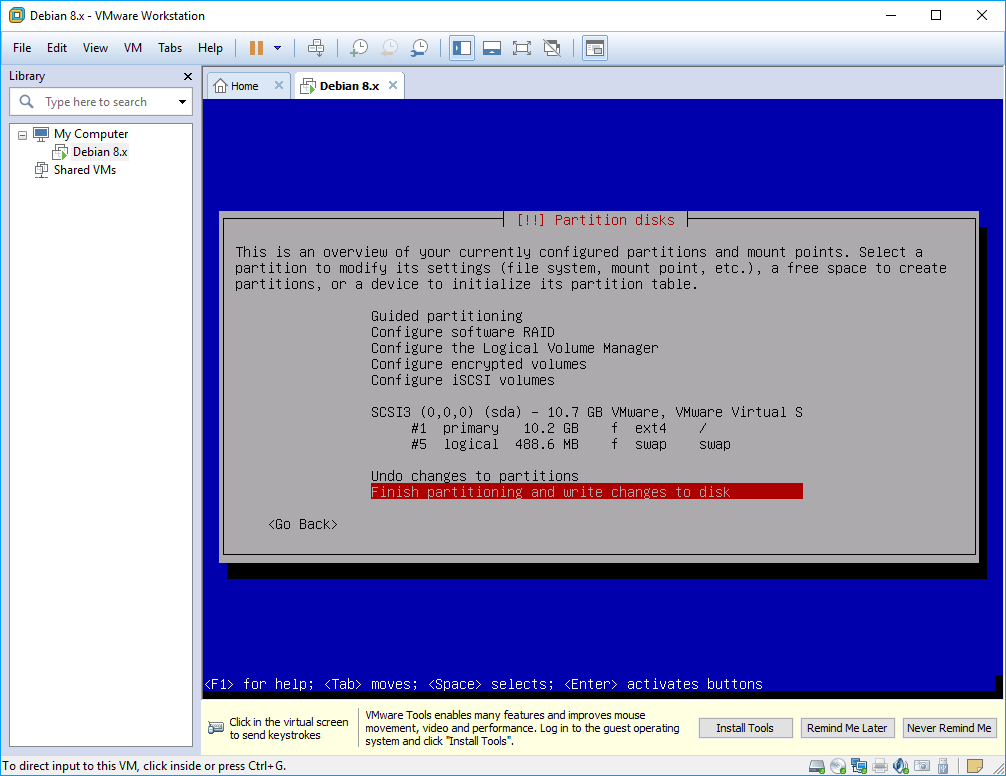
Task: Revert to previous snapshot icon
Action: tap(389, 48)
